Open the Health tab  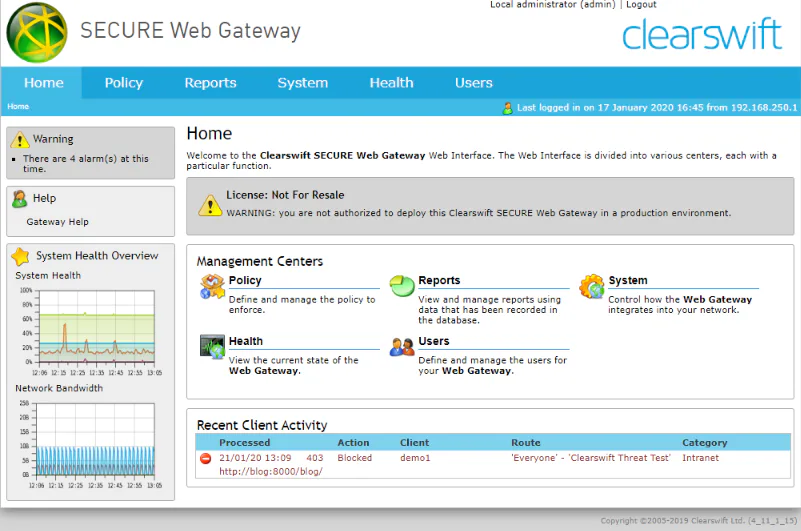coord(391,83)
